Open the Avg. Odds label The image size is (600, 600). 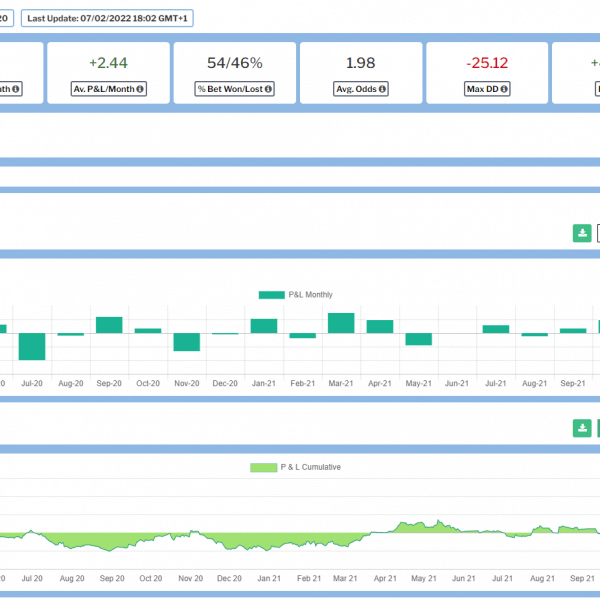[x=361, y=89]
